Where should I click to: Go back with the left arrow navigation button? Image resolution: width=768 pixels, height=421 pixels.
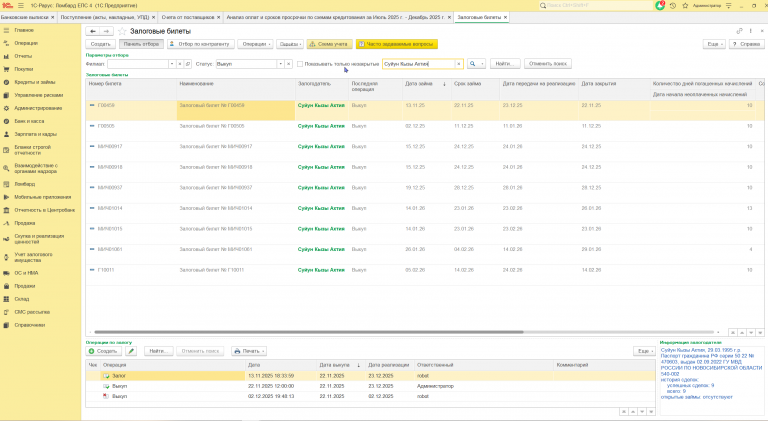coord(93,32)
